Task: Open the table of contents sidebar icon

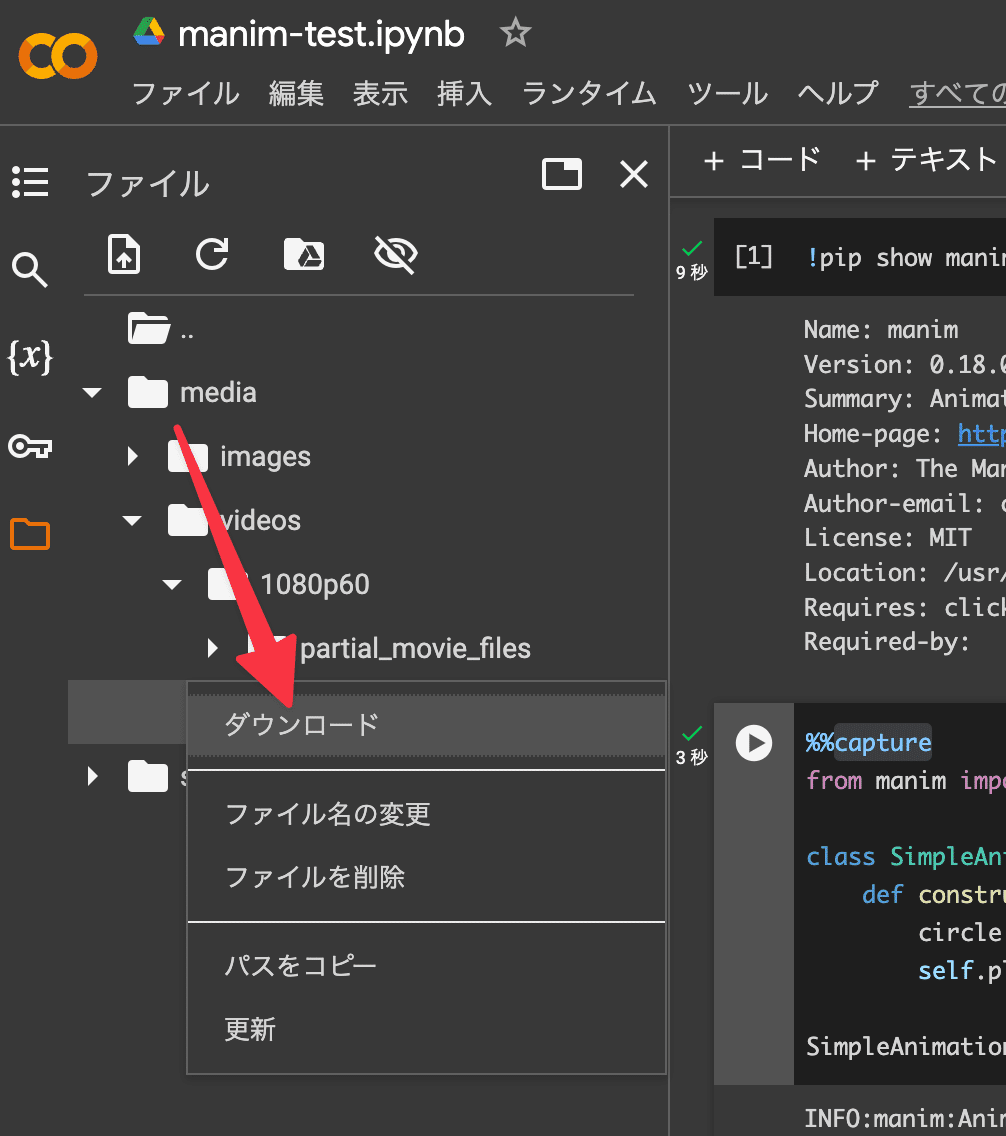Action: (30, 182)
